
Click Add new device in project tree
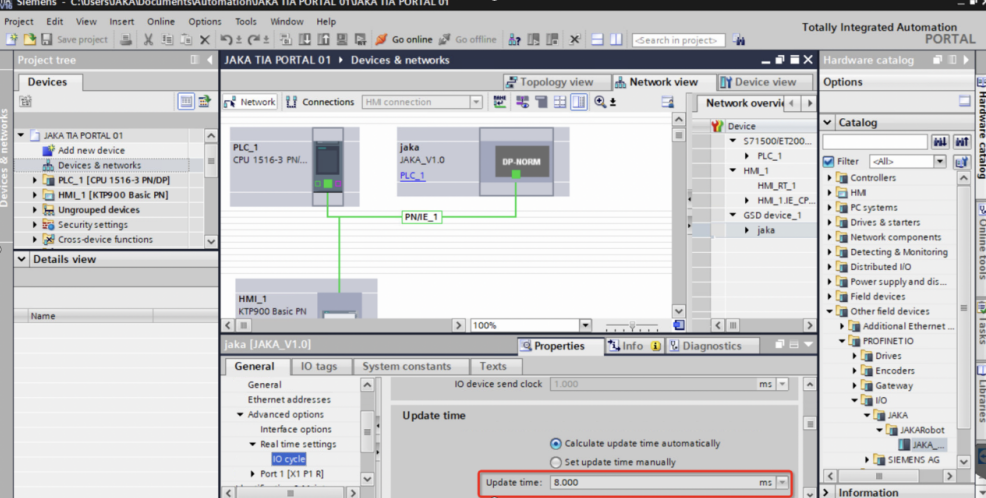click(91, 150)
